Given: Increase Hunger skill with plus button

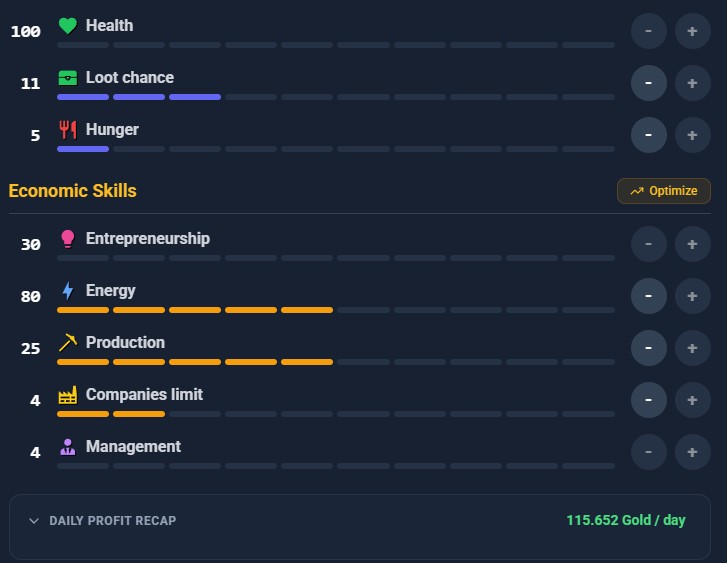Looking at the screenshot, I should (x=692, y=135).
